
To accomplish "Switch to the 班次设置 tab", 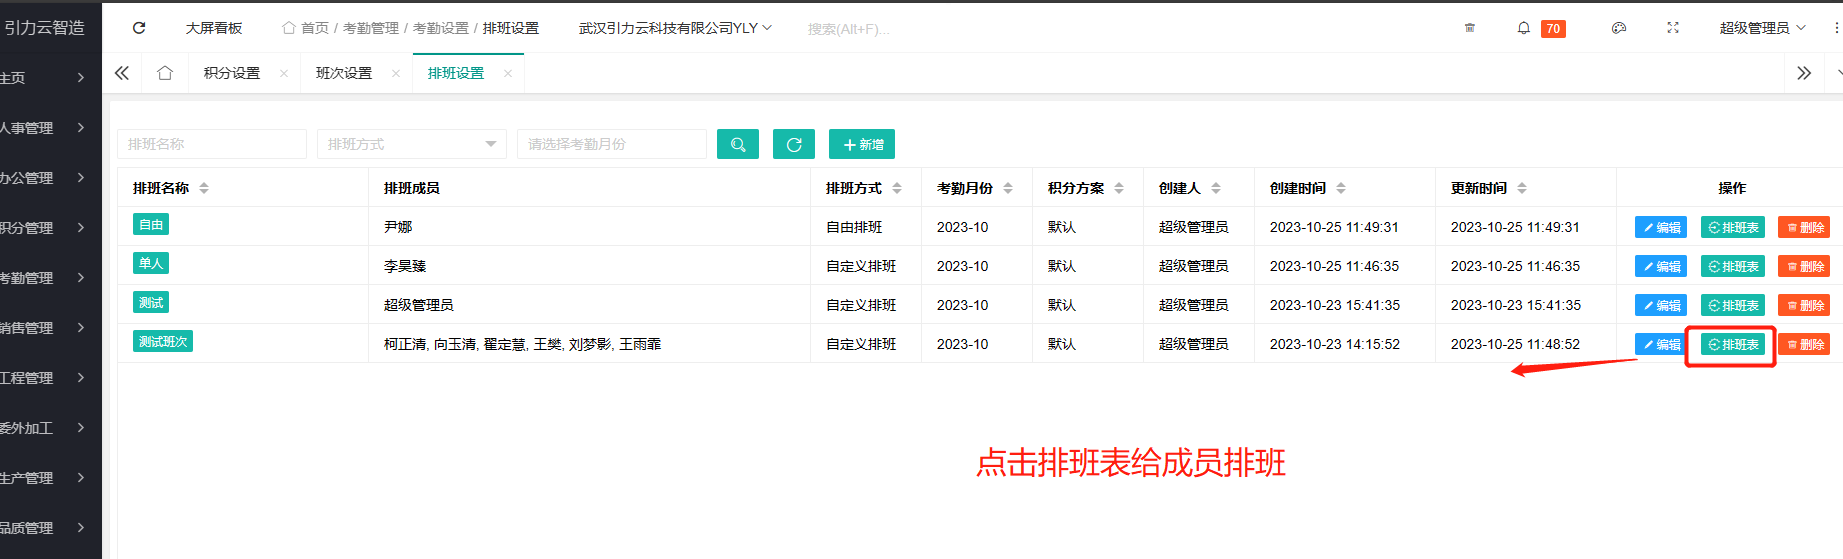I will [343, 73].
